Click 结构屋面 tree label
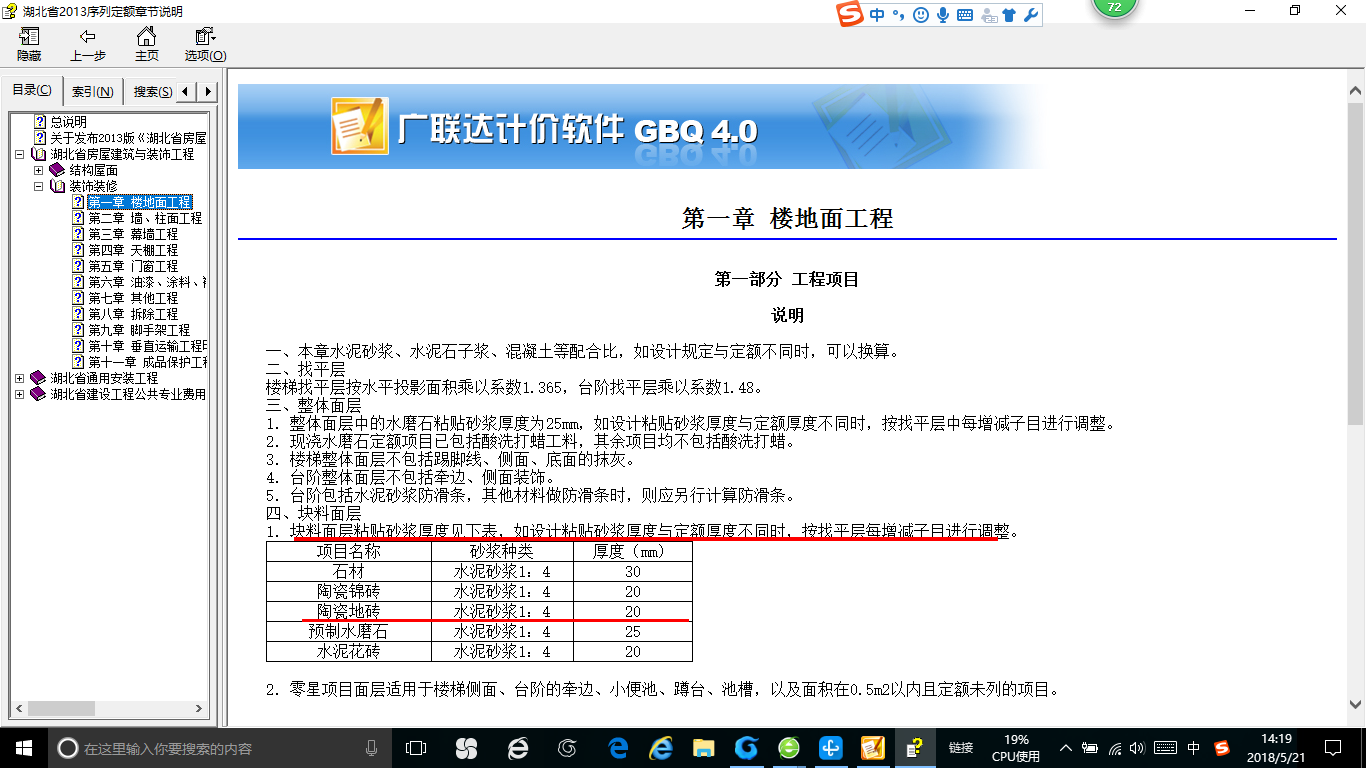Screen dimensions: 1366x768 (x=93, y=170)
